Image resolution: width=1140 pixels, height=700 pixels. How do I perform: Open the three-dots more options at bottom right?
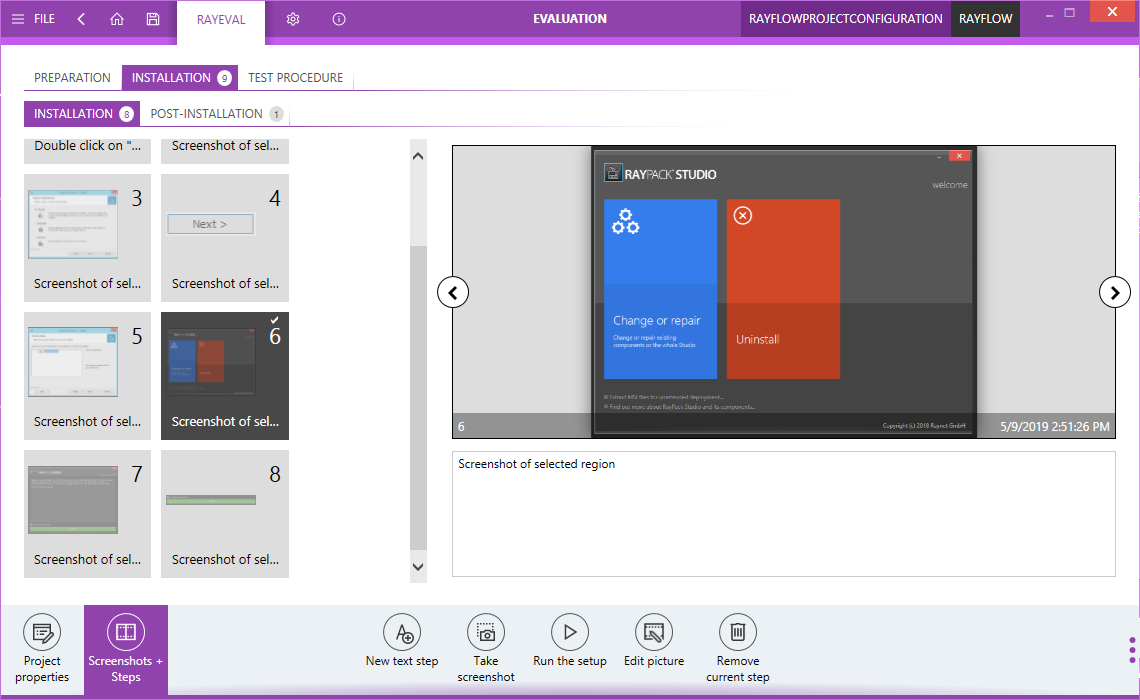point(1132,650)
